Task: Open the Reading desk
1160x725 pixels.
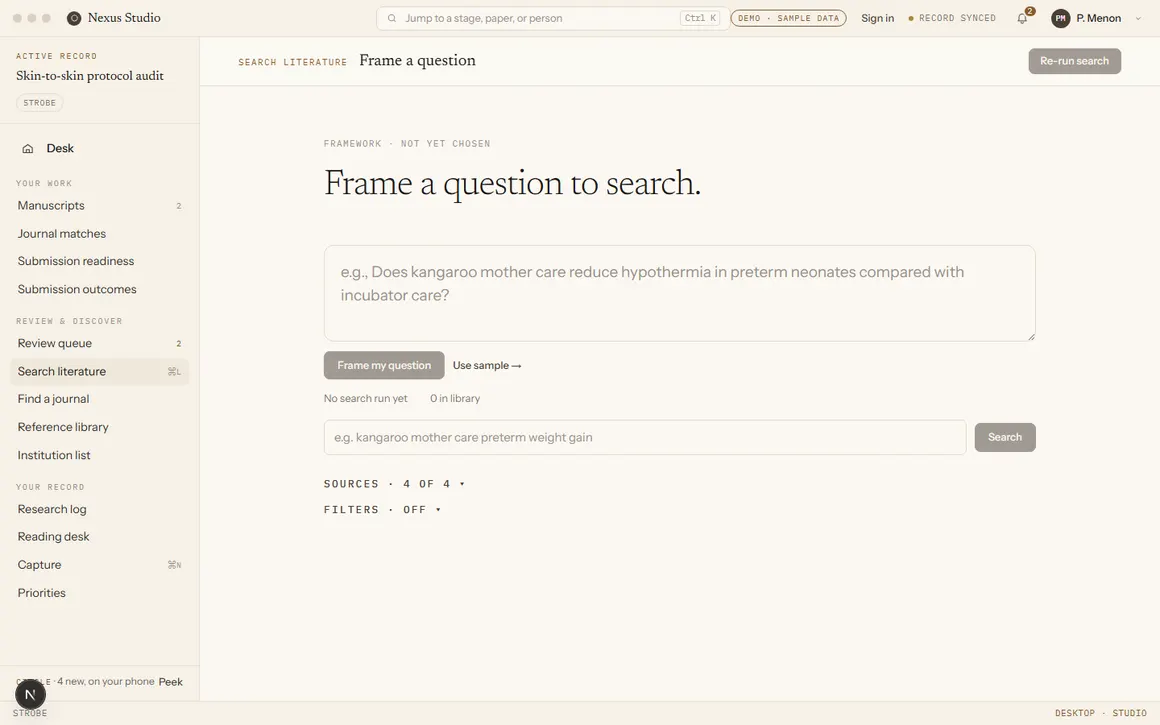Action: pos(99,536)
